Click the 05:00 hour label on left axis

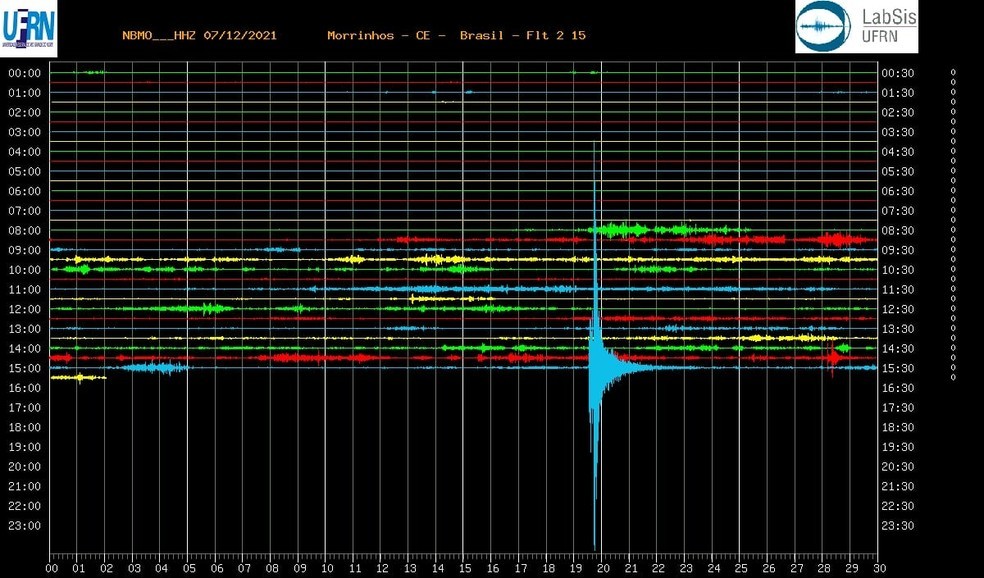pyautogui.click(x=24, y=171)
